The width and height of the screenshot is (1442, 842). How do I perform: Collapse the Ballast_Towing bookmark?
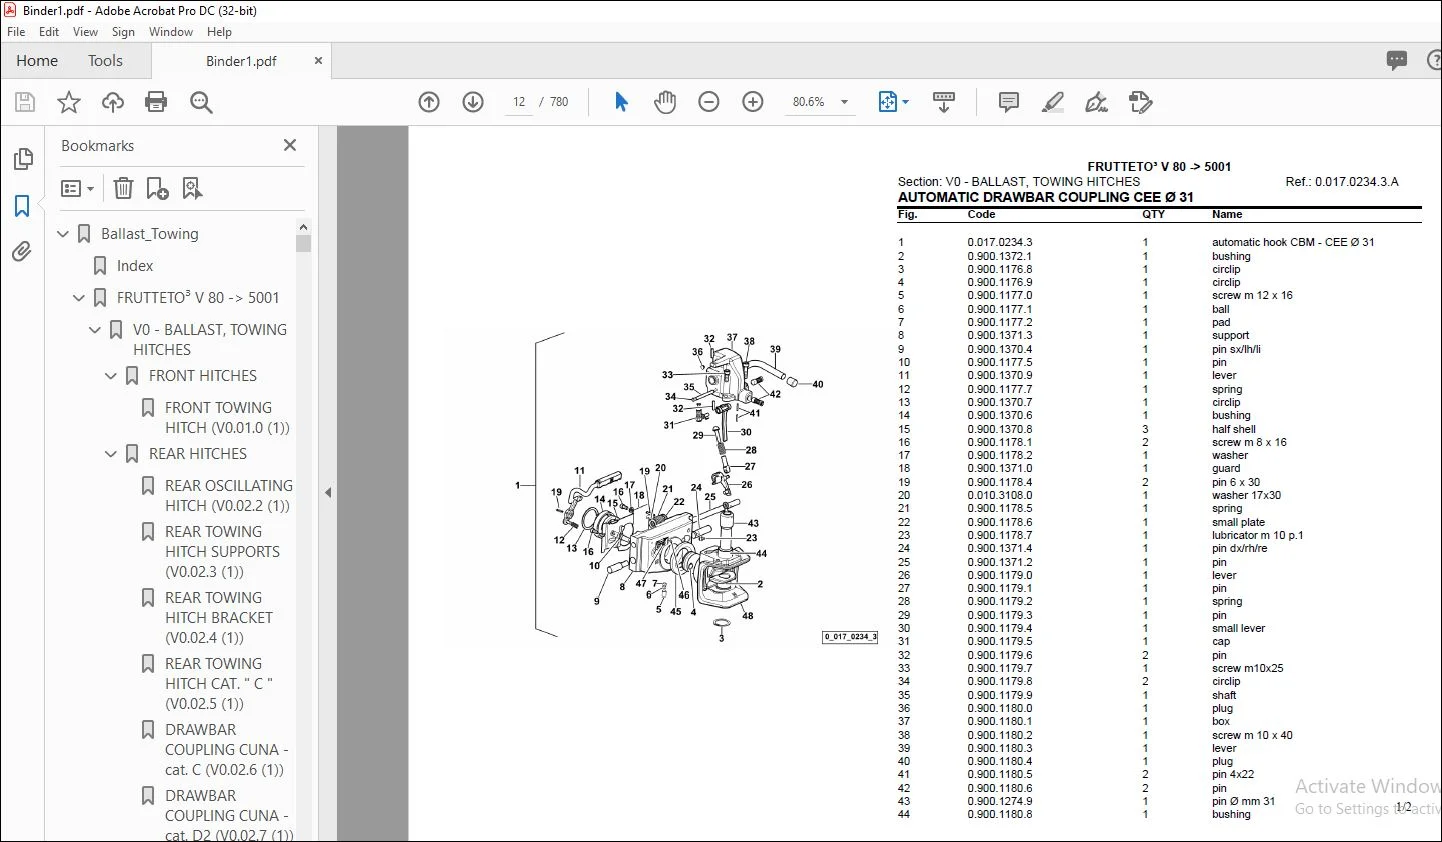[63, 234]
